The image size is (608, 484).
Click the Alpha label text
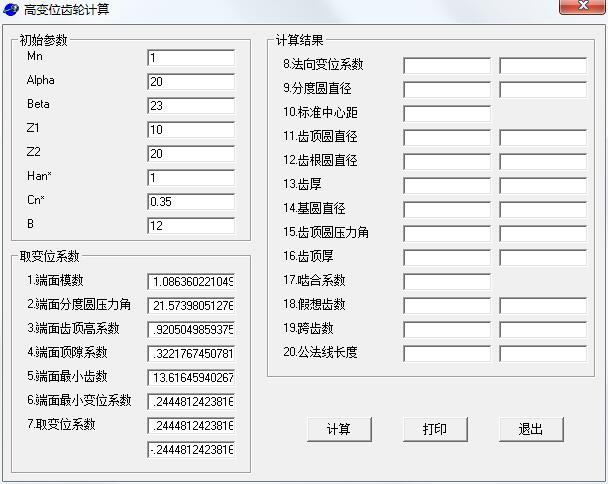(41, 80)
